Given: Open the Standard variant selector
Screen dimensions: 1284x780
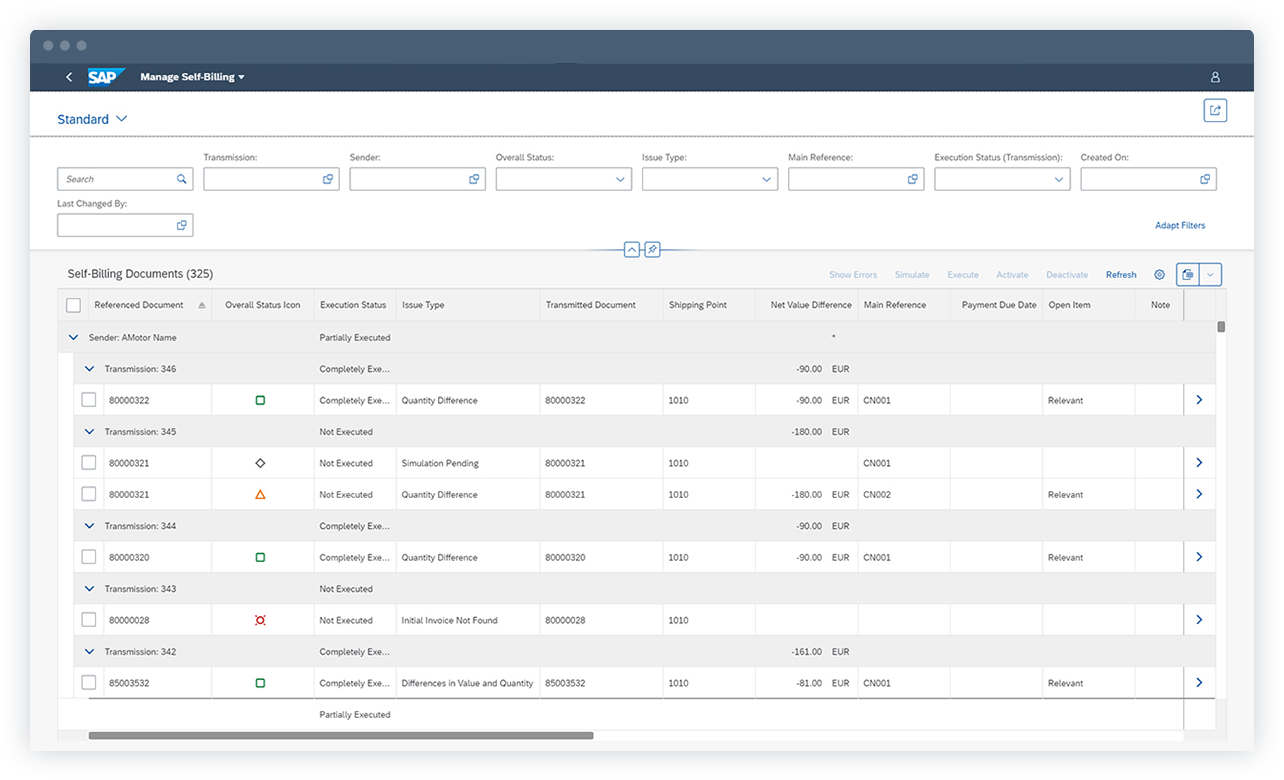Looking at the screenshot, I should [x=92, y=118].
